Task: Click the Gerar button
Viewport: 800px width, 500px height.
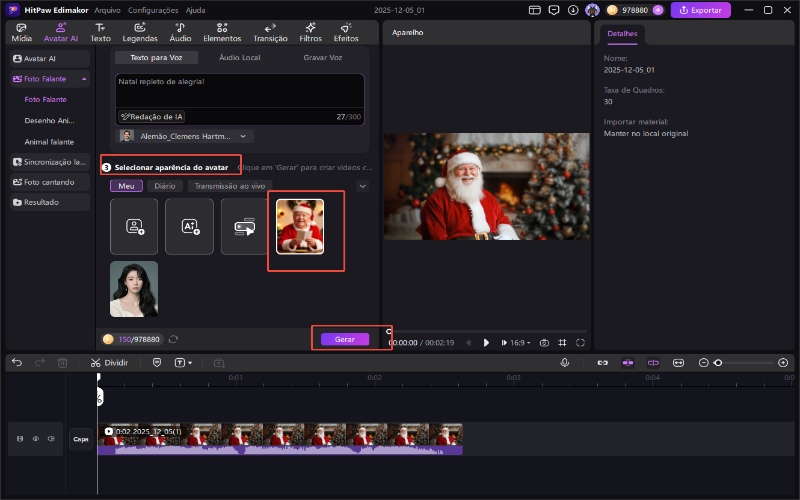Action: 345,339
